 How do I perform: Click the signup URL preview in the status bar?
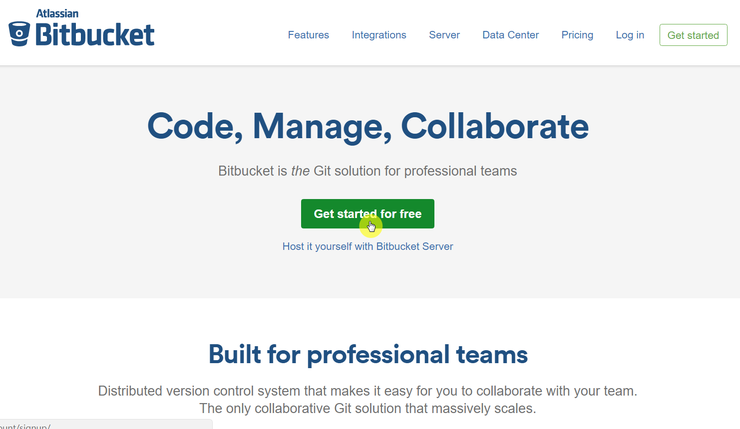pos(106,425)
